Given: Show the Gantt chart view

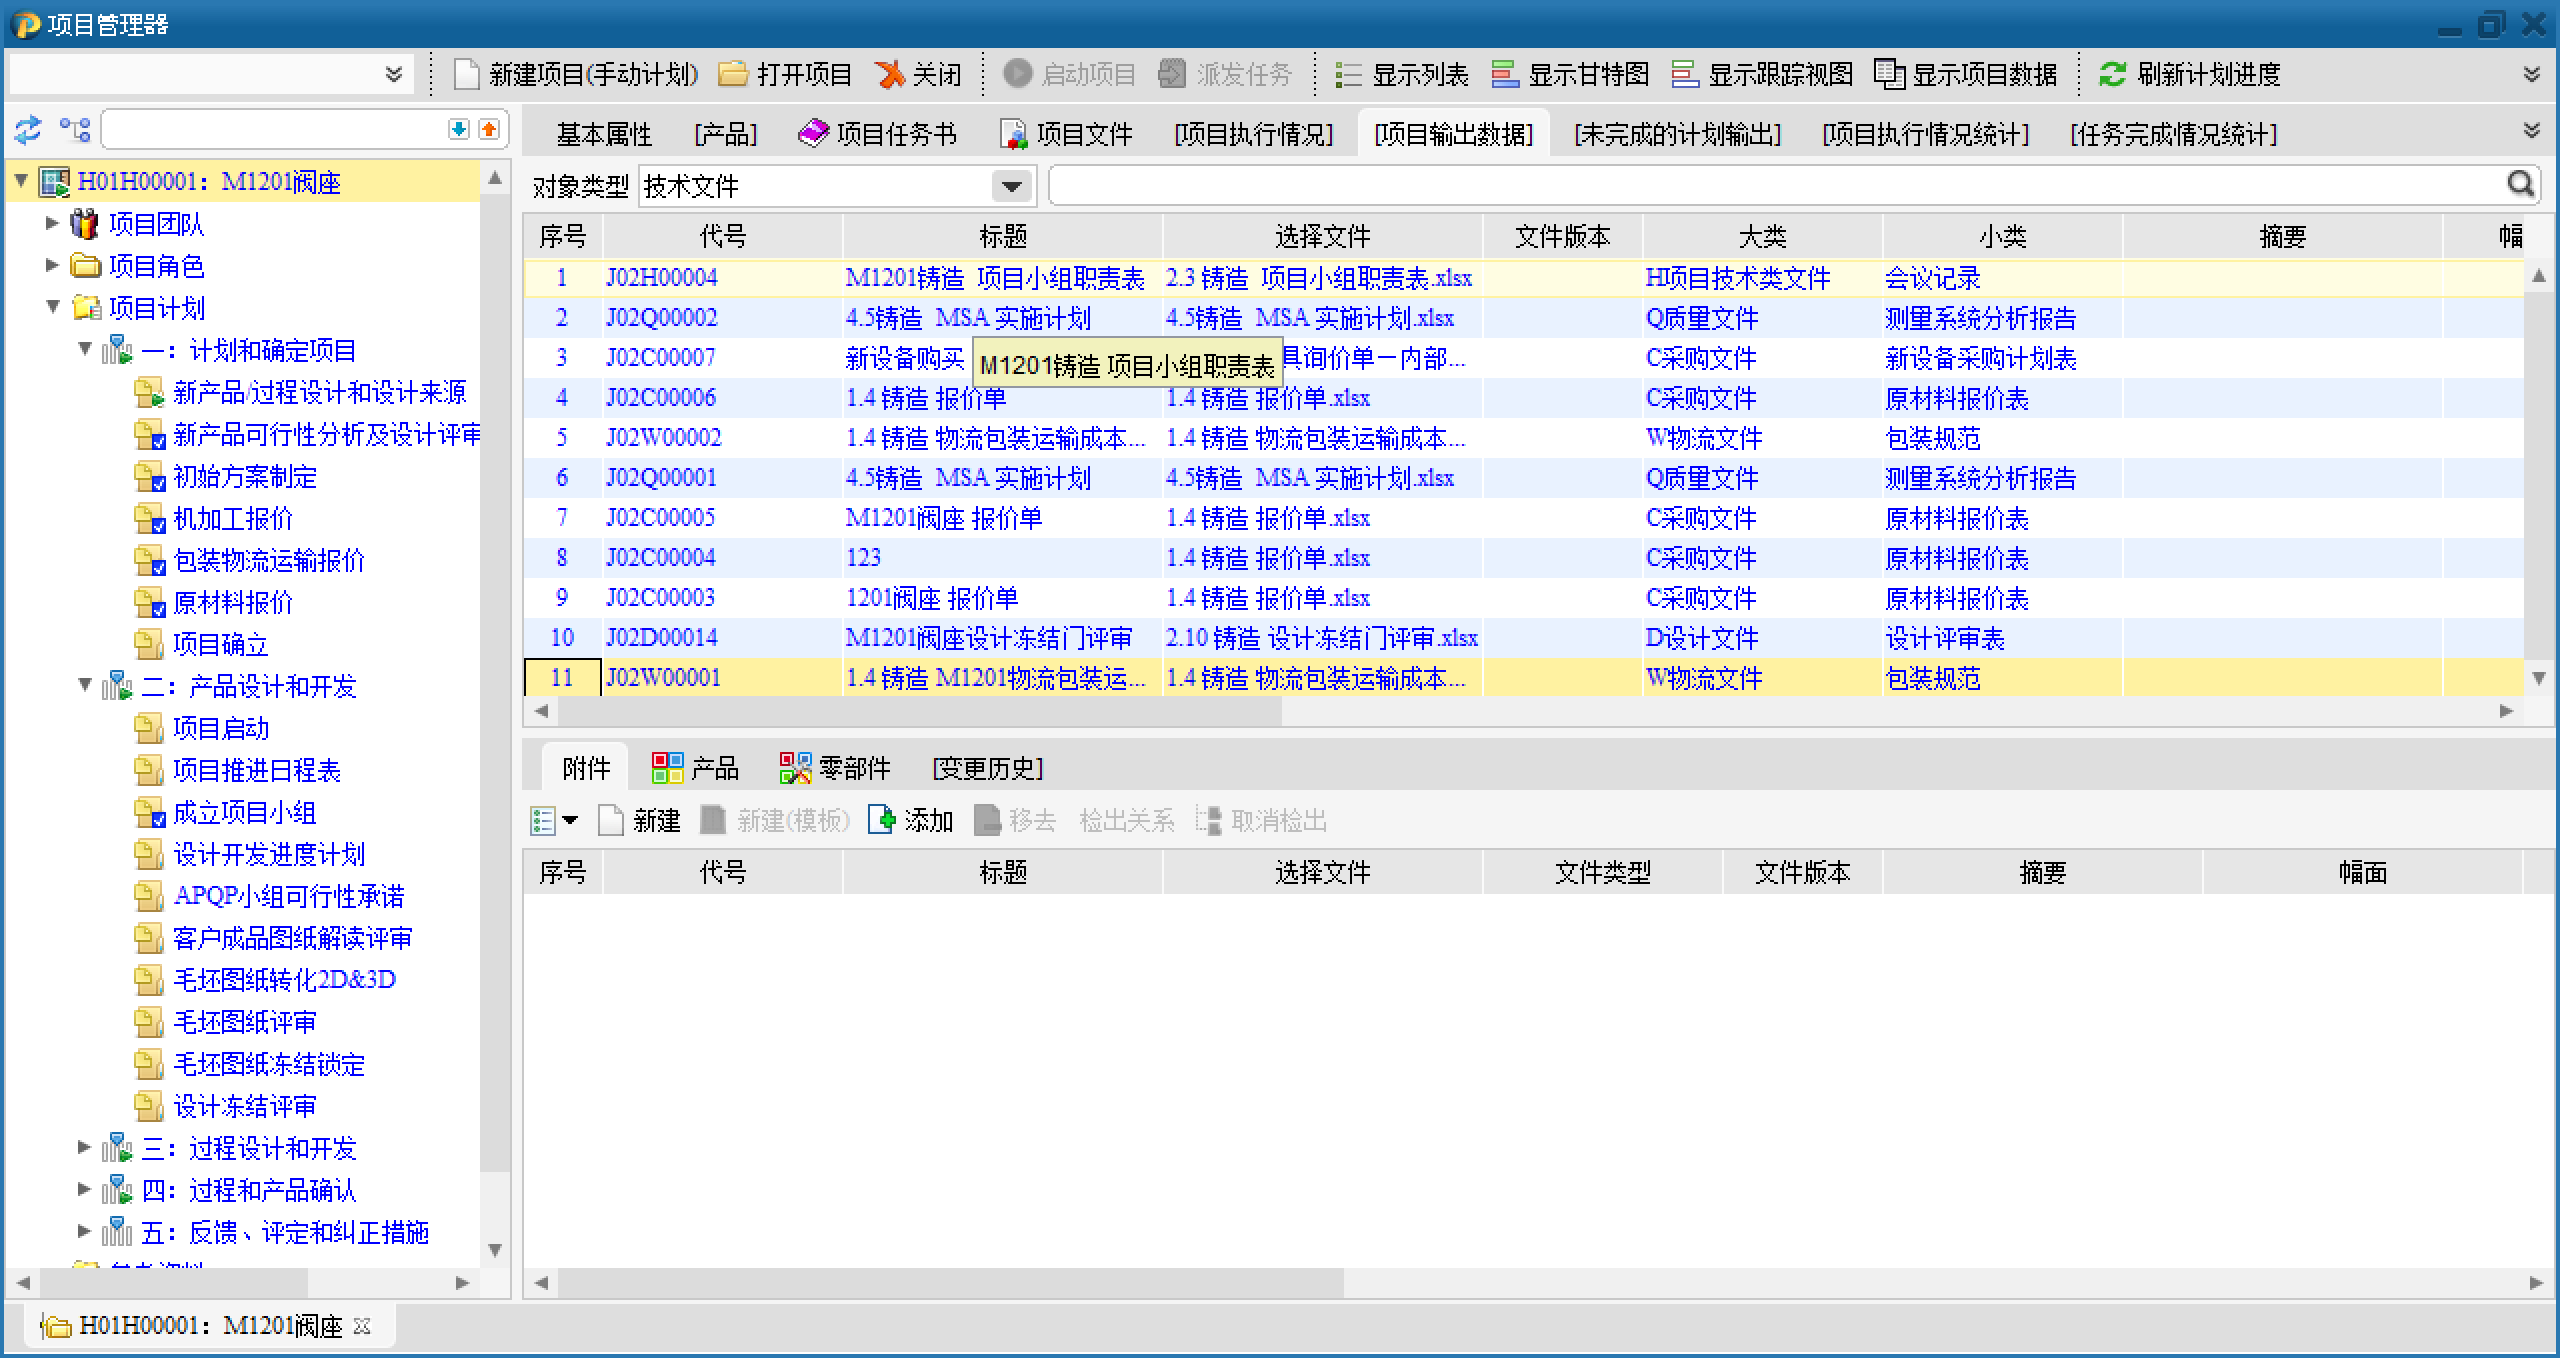Looking at the screenshot, I should point(1571,75).
